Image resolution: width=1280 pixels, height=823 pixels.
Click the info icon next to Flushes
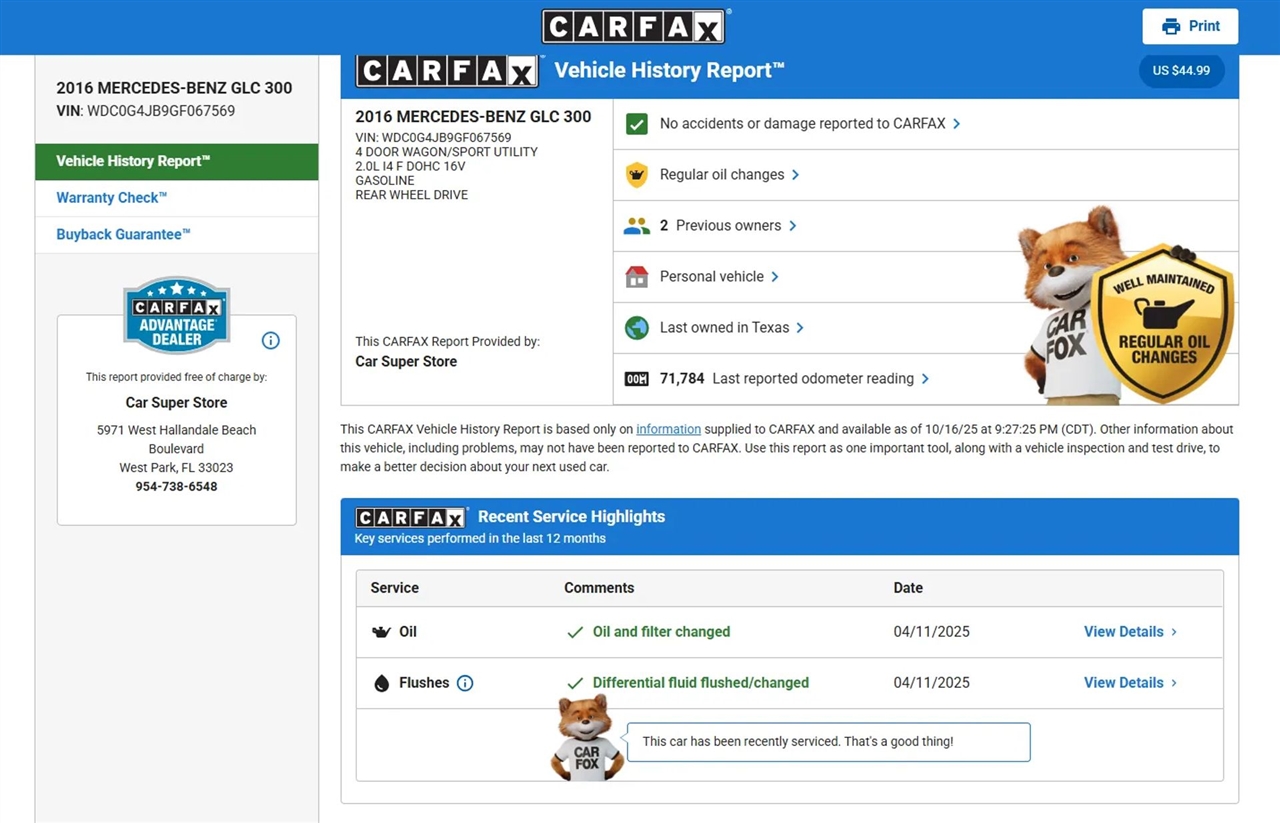(465, 683)
